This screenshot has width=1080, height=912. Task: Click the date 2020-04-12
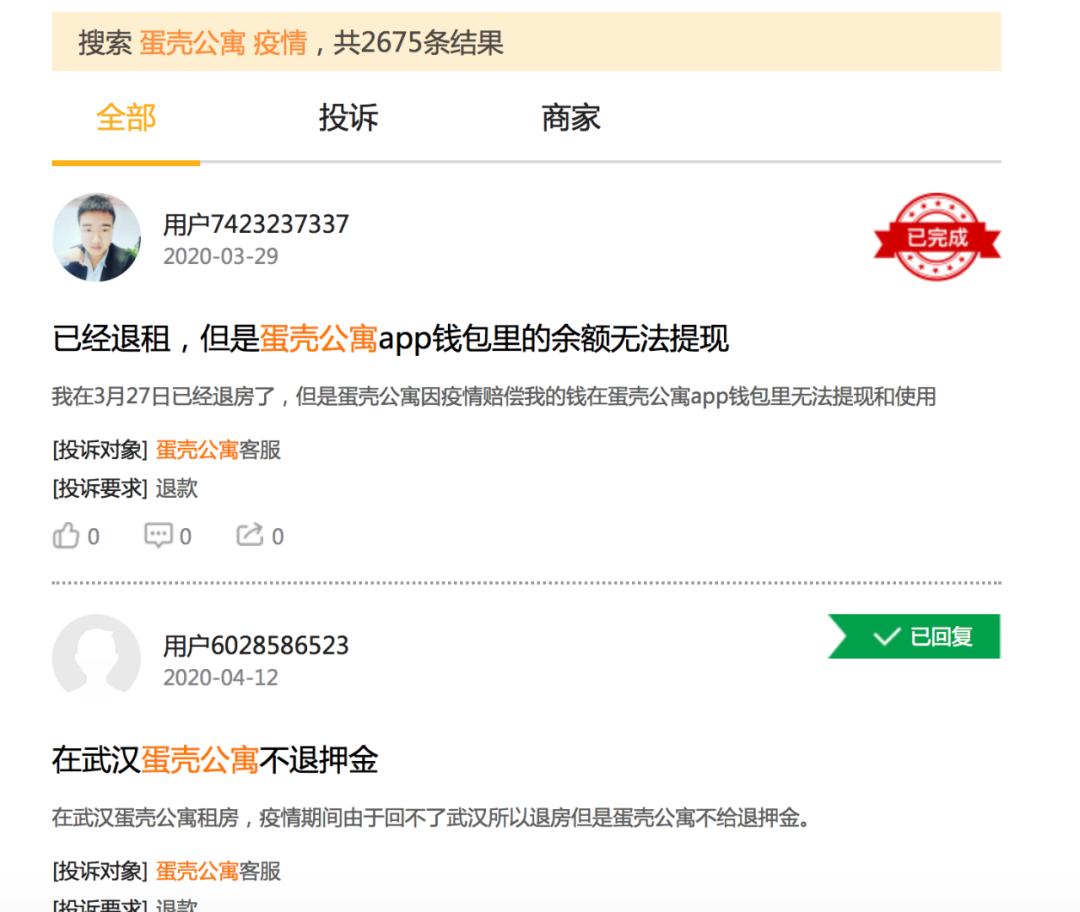220,678
